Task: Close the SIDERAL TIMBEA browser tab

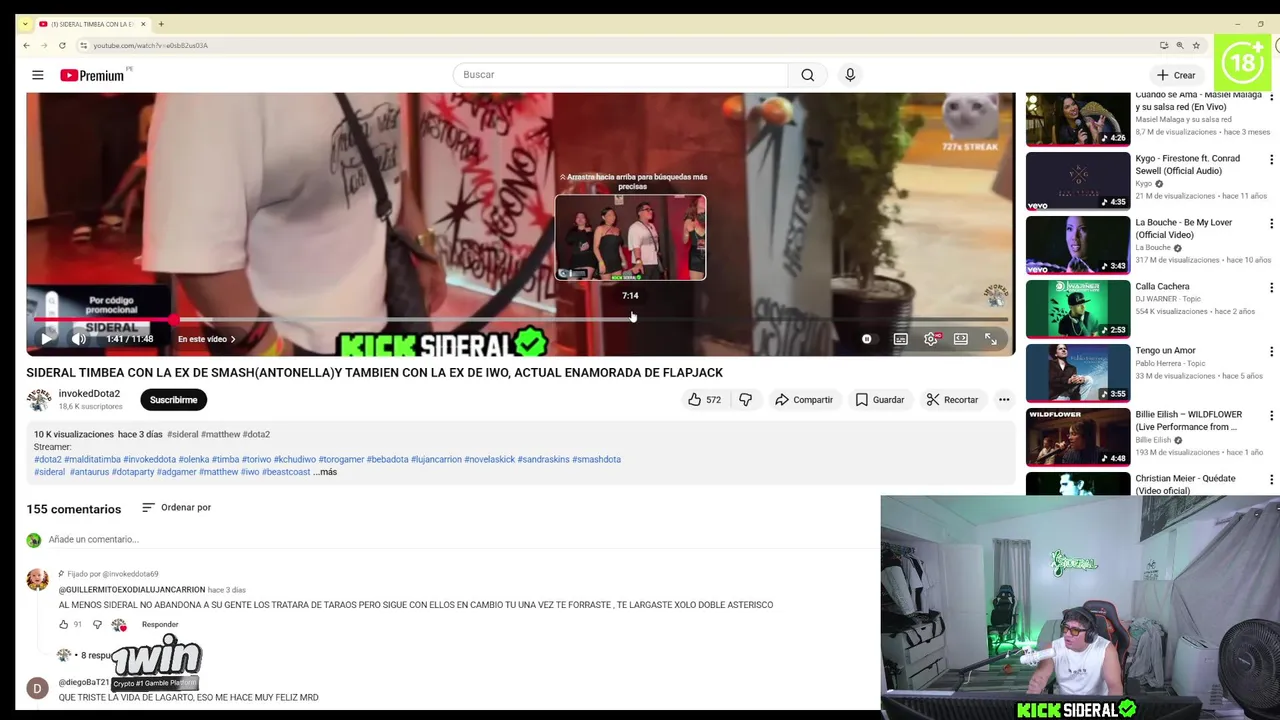Action: click(x=143, y=24)
